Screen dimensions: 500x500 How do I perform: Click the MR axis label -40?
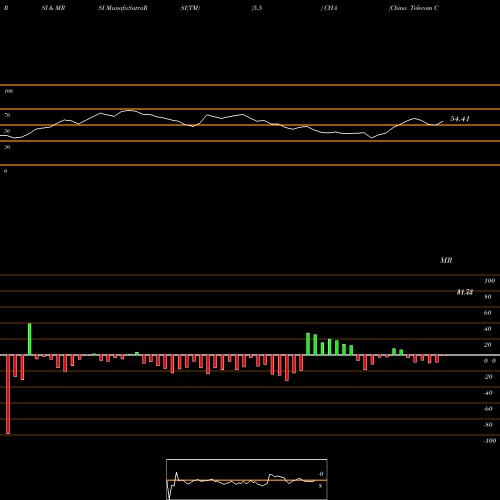coord(488,393)
